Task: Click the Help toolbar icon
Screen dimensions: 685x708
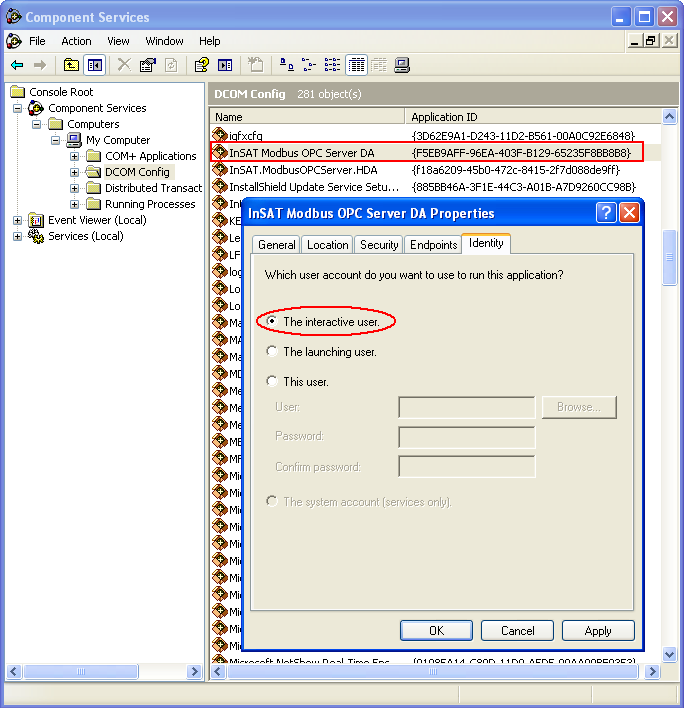Action: coord(201,65)
